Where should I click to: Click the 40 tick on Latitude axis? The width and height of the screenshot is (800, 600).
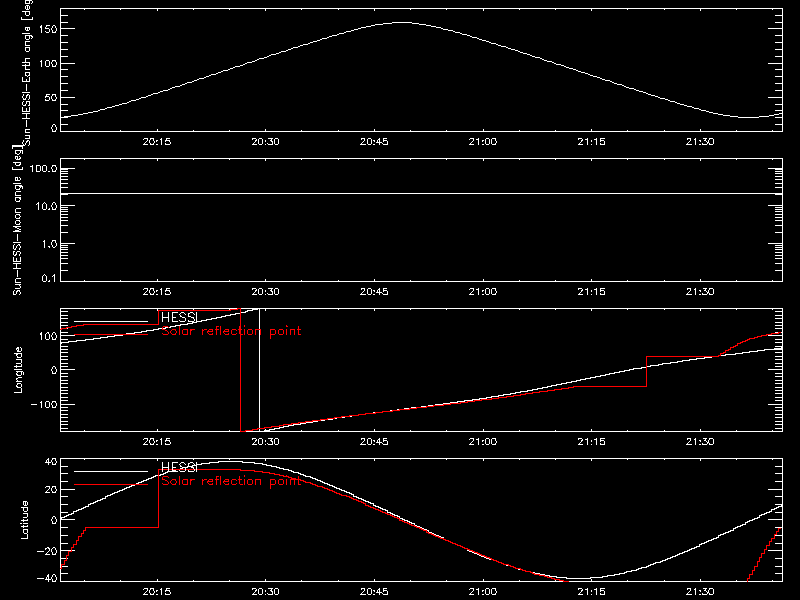(52, 462)
